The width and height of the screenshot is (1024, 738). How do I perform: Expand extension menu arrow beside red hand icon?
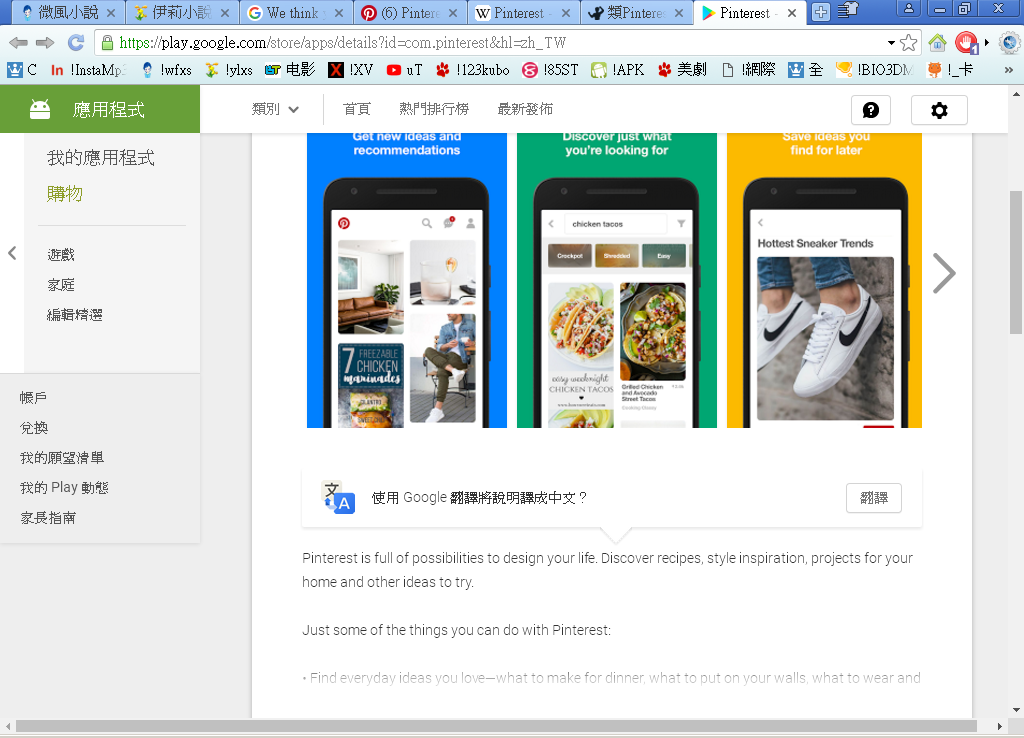(987, 42)
